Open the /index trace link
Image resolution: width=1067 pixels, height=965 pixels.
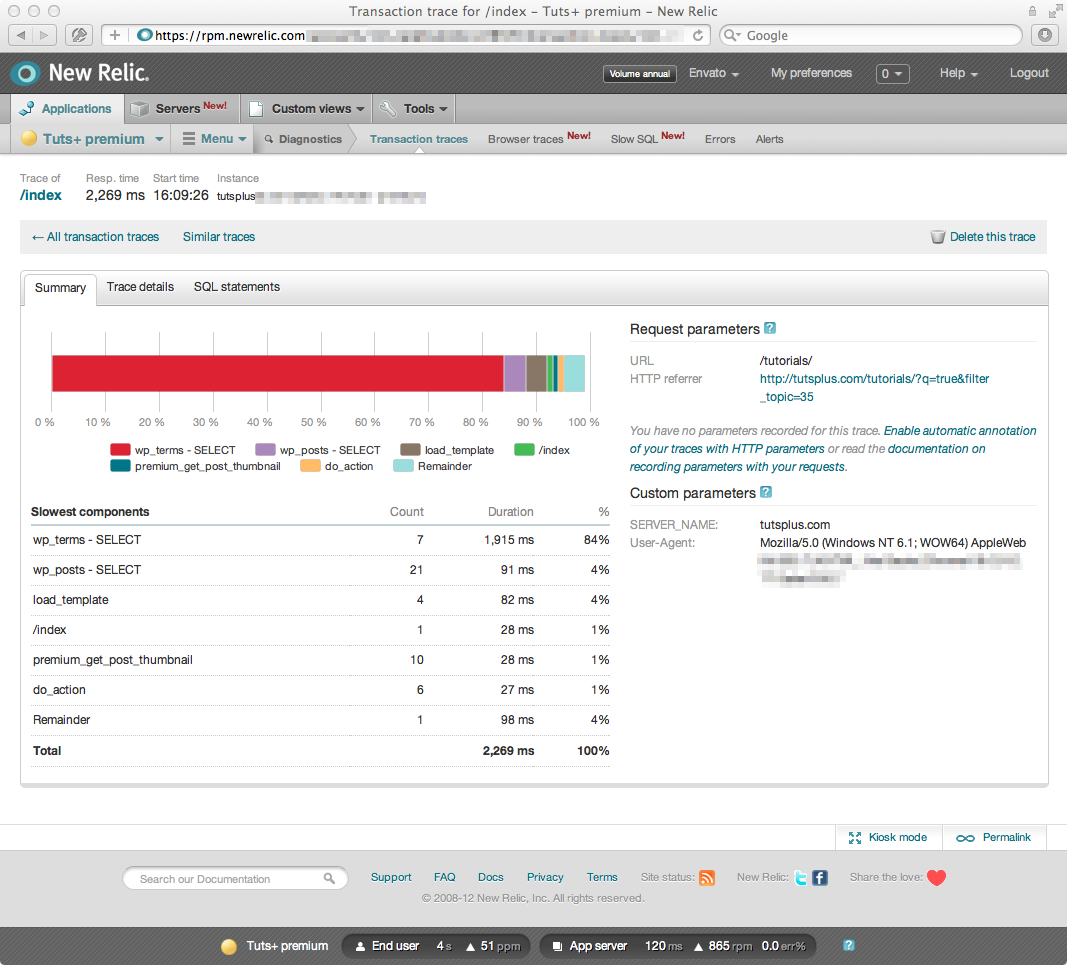click(41, 195)
